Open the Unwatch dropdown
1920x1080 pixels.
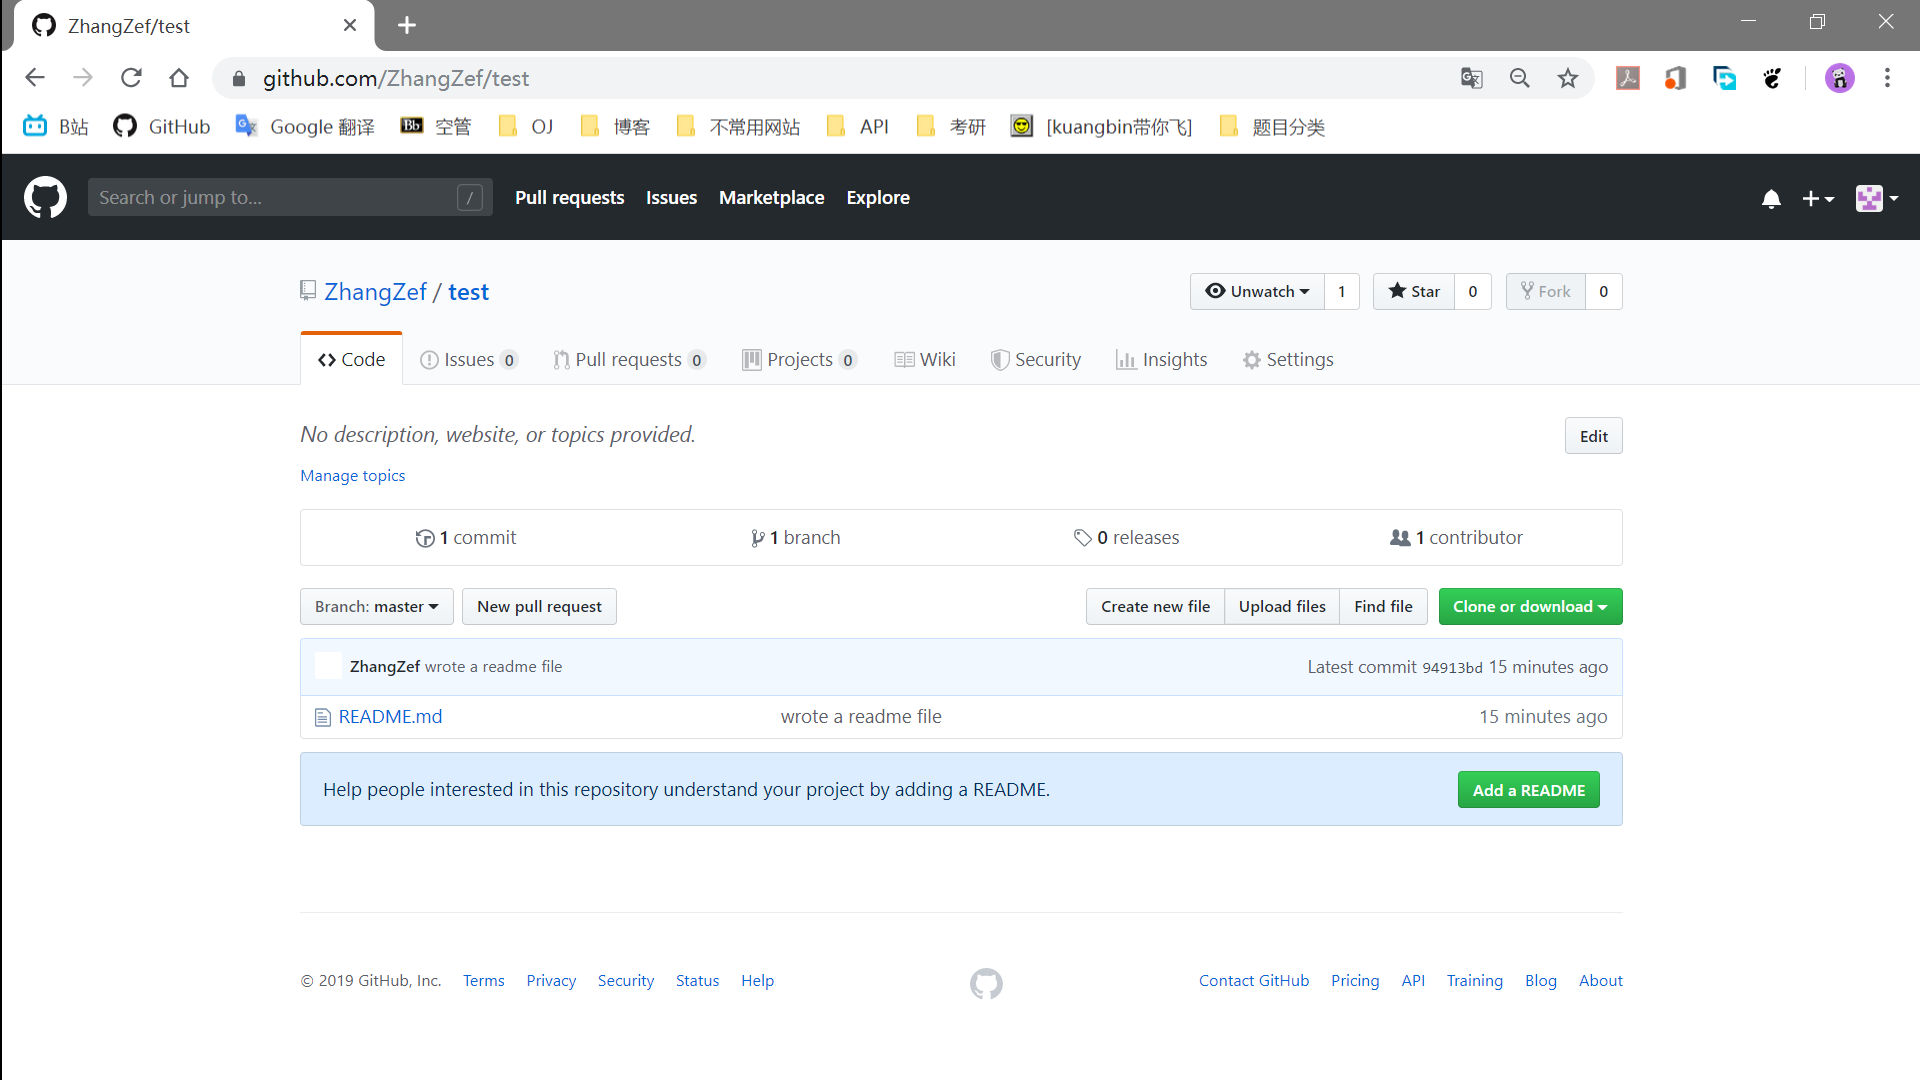(x=1257, y=292)
